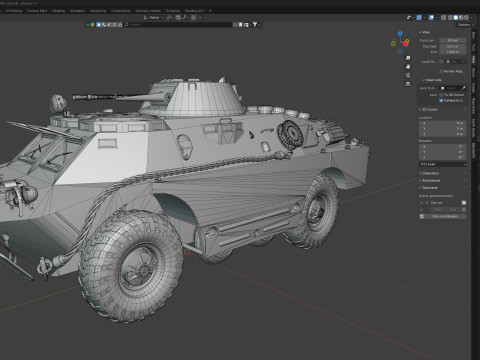Switch to Compositing workspace tab
Screen dimensions: 480x360
coord(121,11)
